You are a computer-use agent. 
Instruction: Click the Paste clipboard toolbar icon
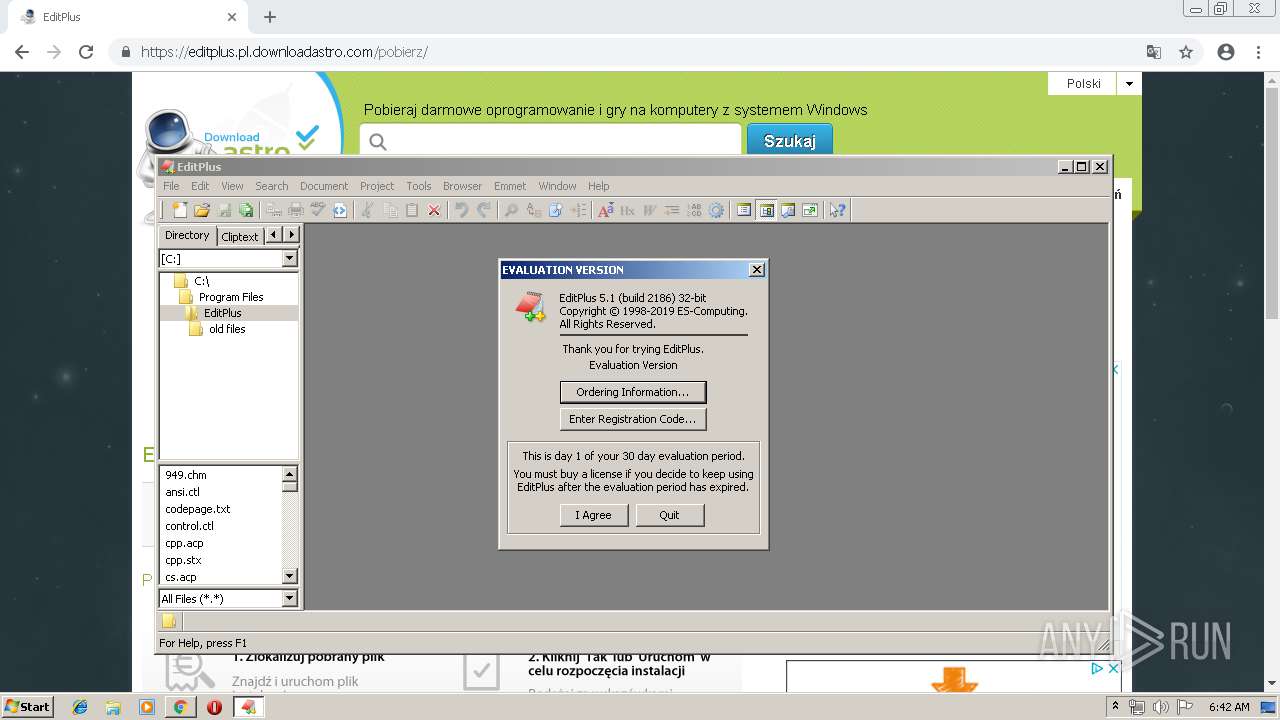point(412,210)
